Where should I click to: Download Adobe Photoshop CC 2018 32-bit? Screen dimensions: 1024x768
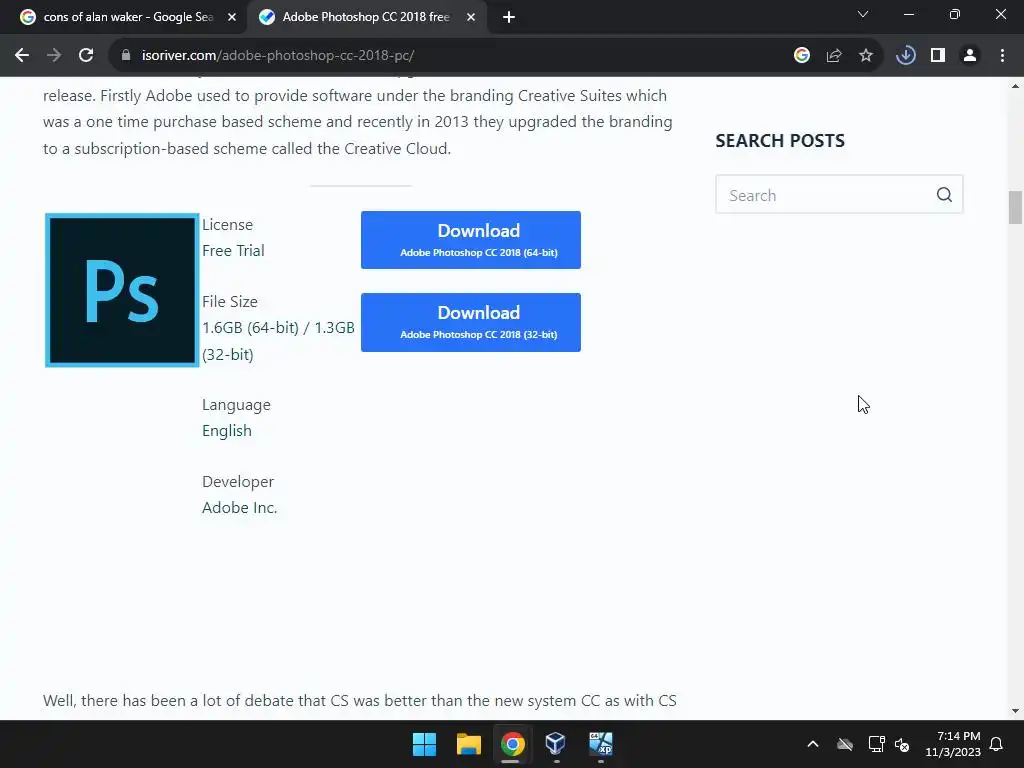471,322
